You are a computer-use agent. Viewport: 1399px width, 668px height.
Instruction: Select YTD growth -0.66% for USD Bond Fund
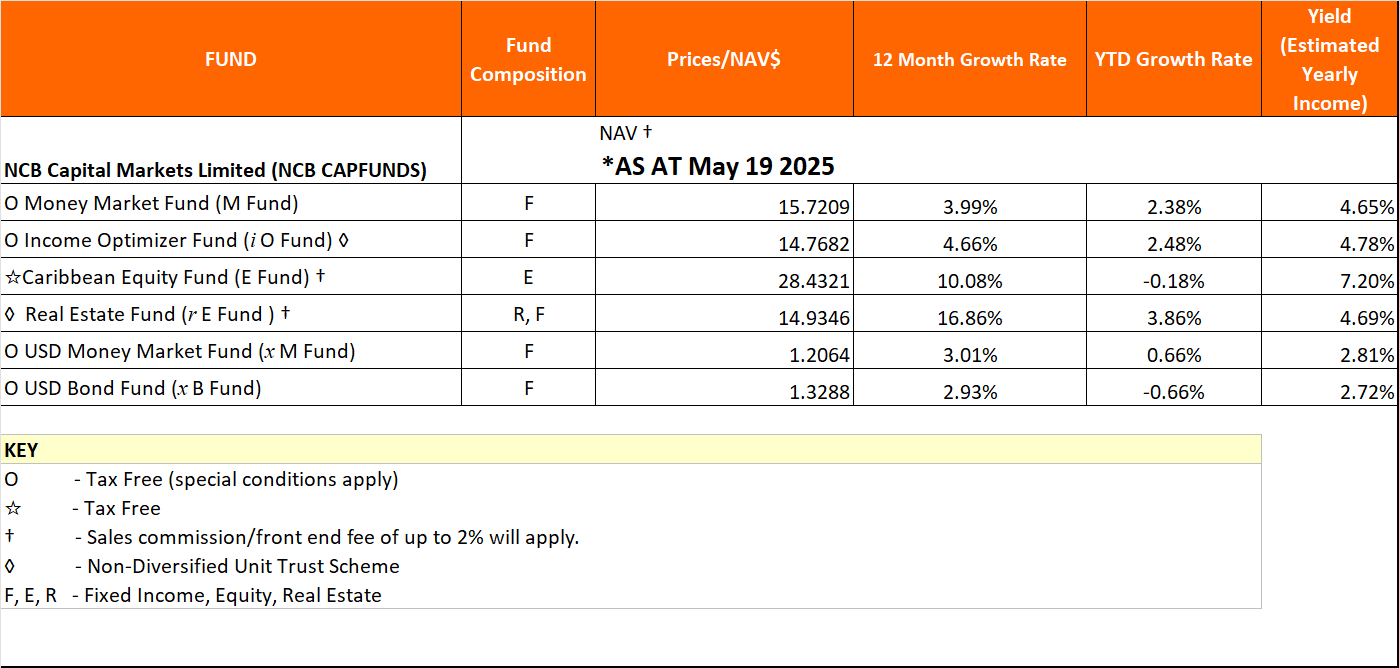(x=1173, y=393)
